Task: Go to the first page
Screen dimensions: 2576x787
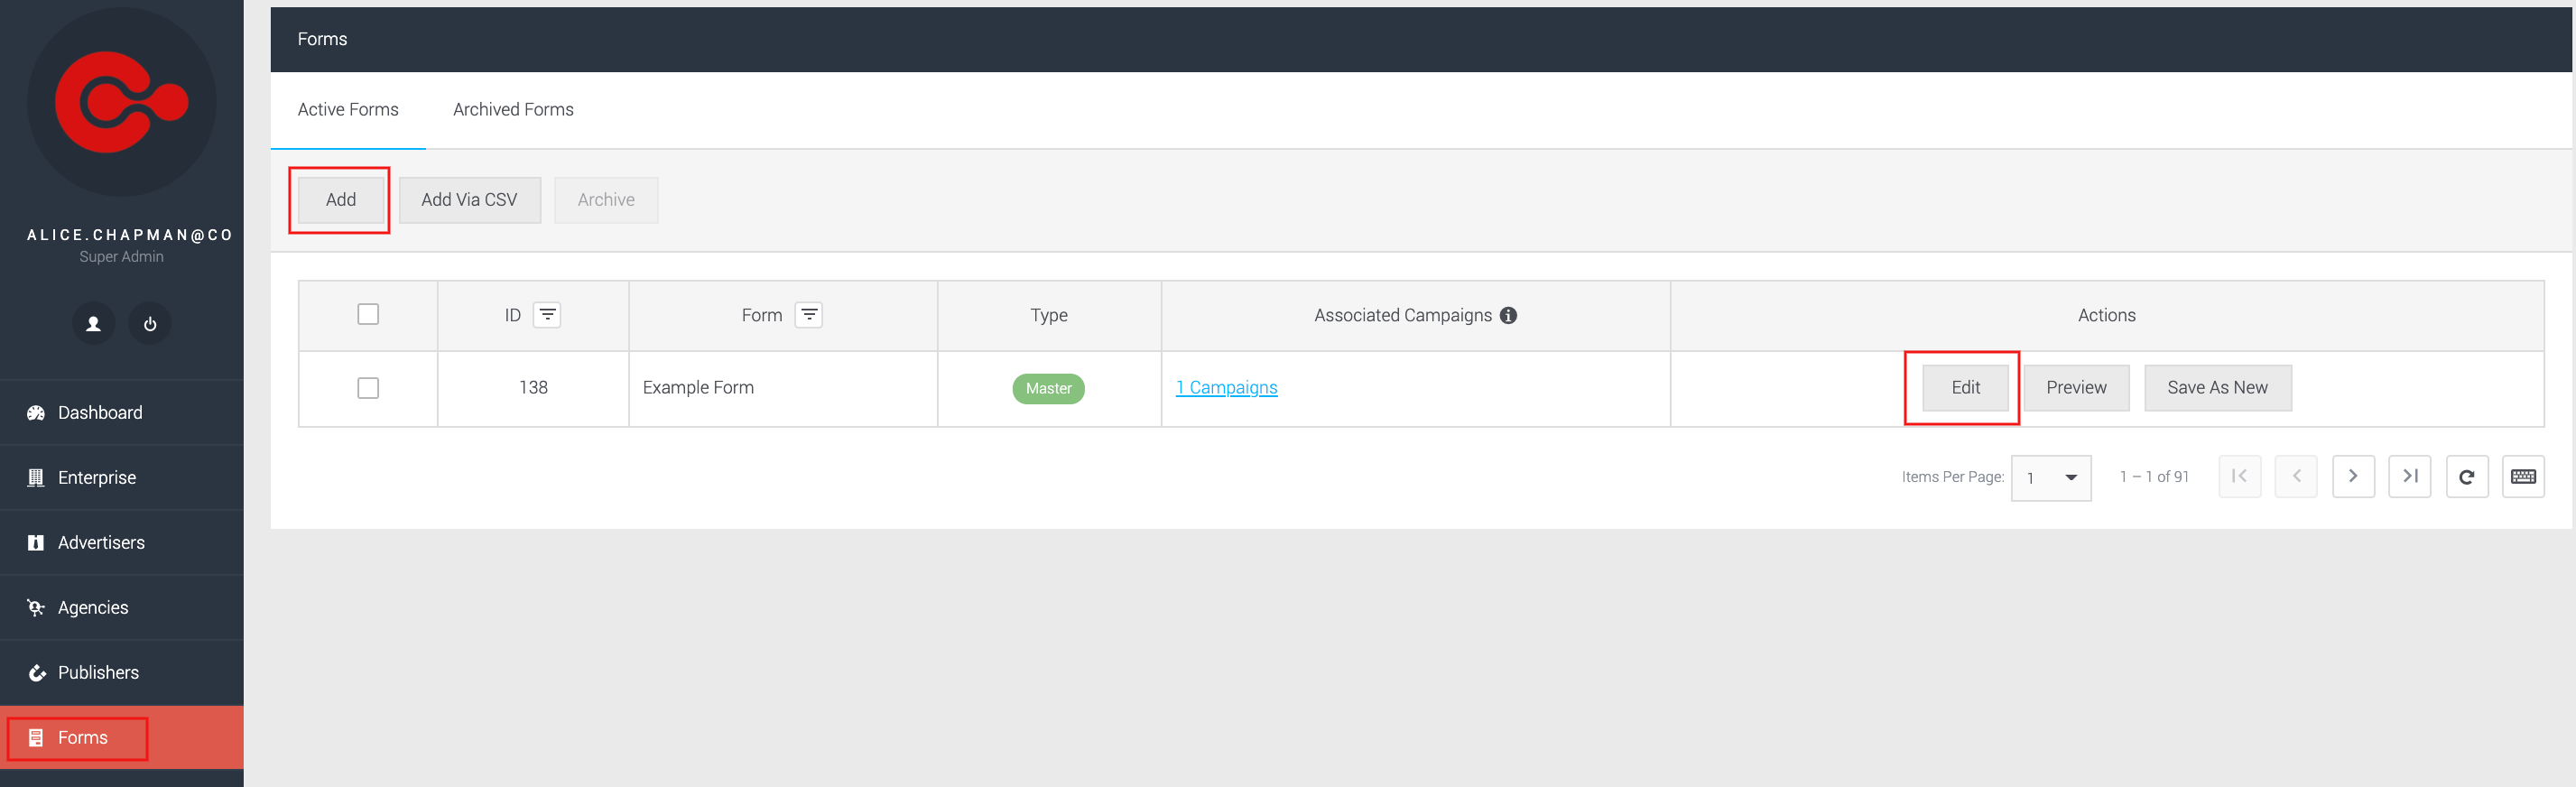Action: click(x=2240, y=477)
